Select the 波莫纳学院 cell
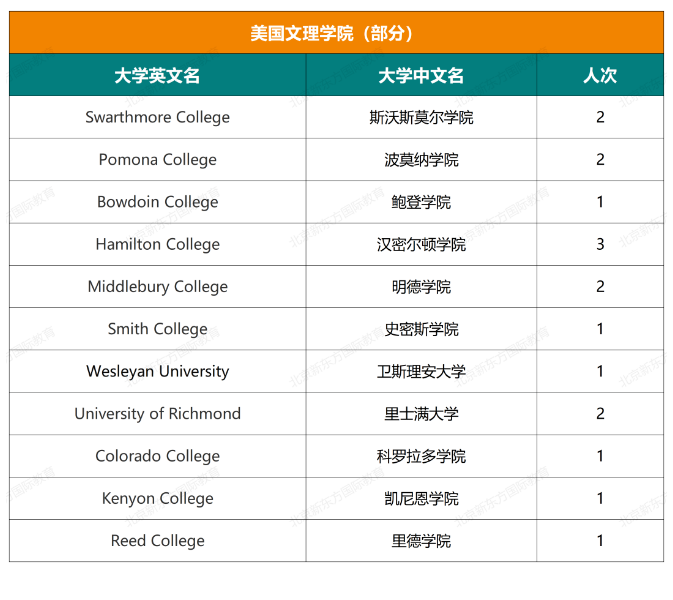The width and height of the screenshot is (673, 600). [421, 160]
